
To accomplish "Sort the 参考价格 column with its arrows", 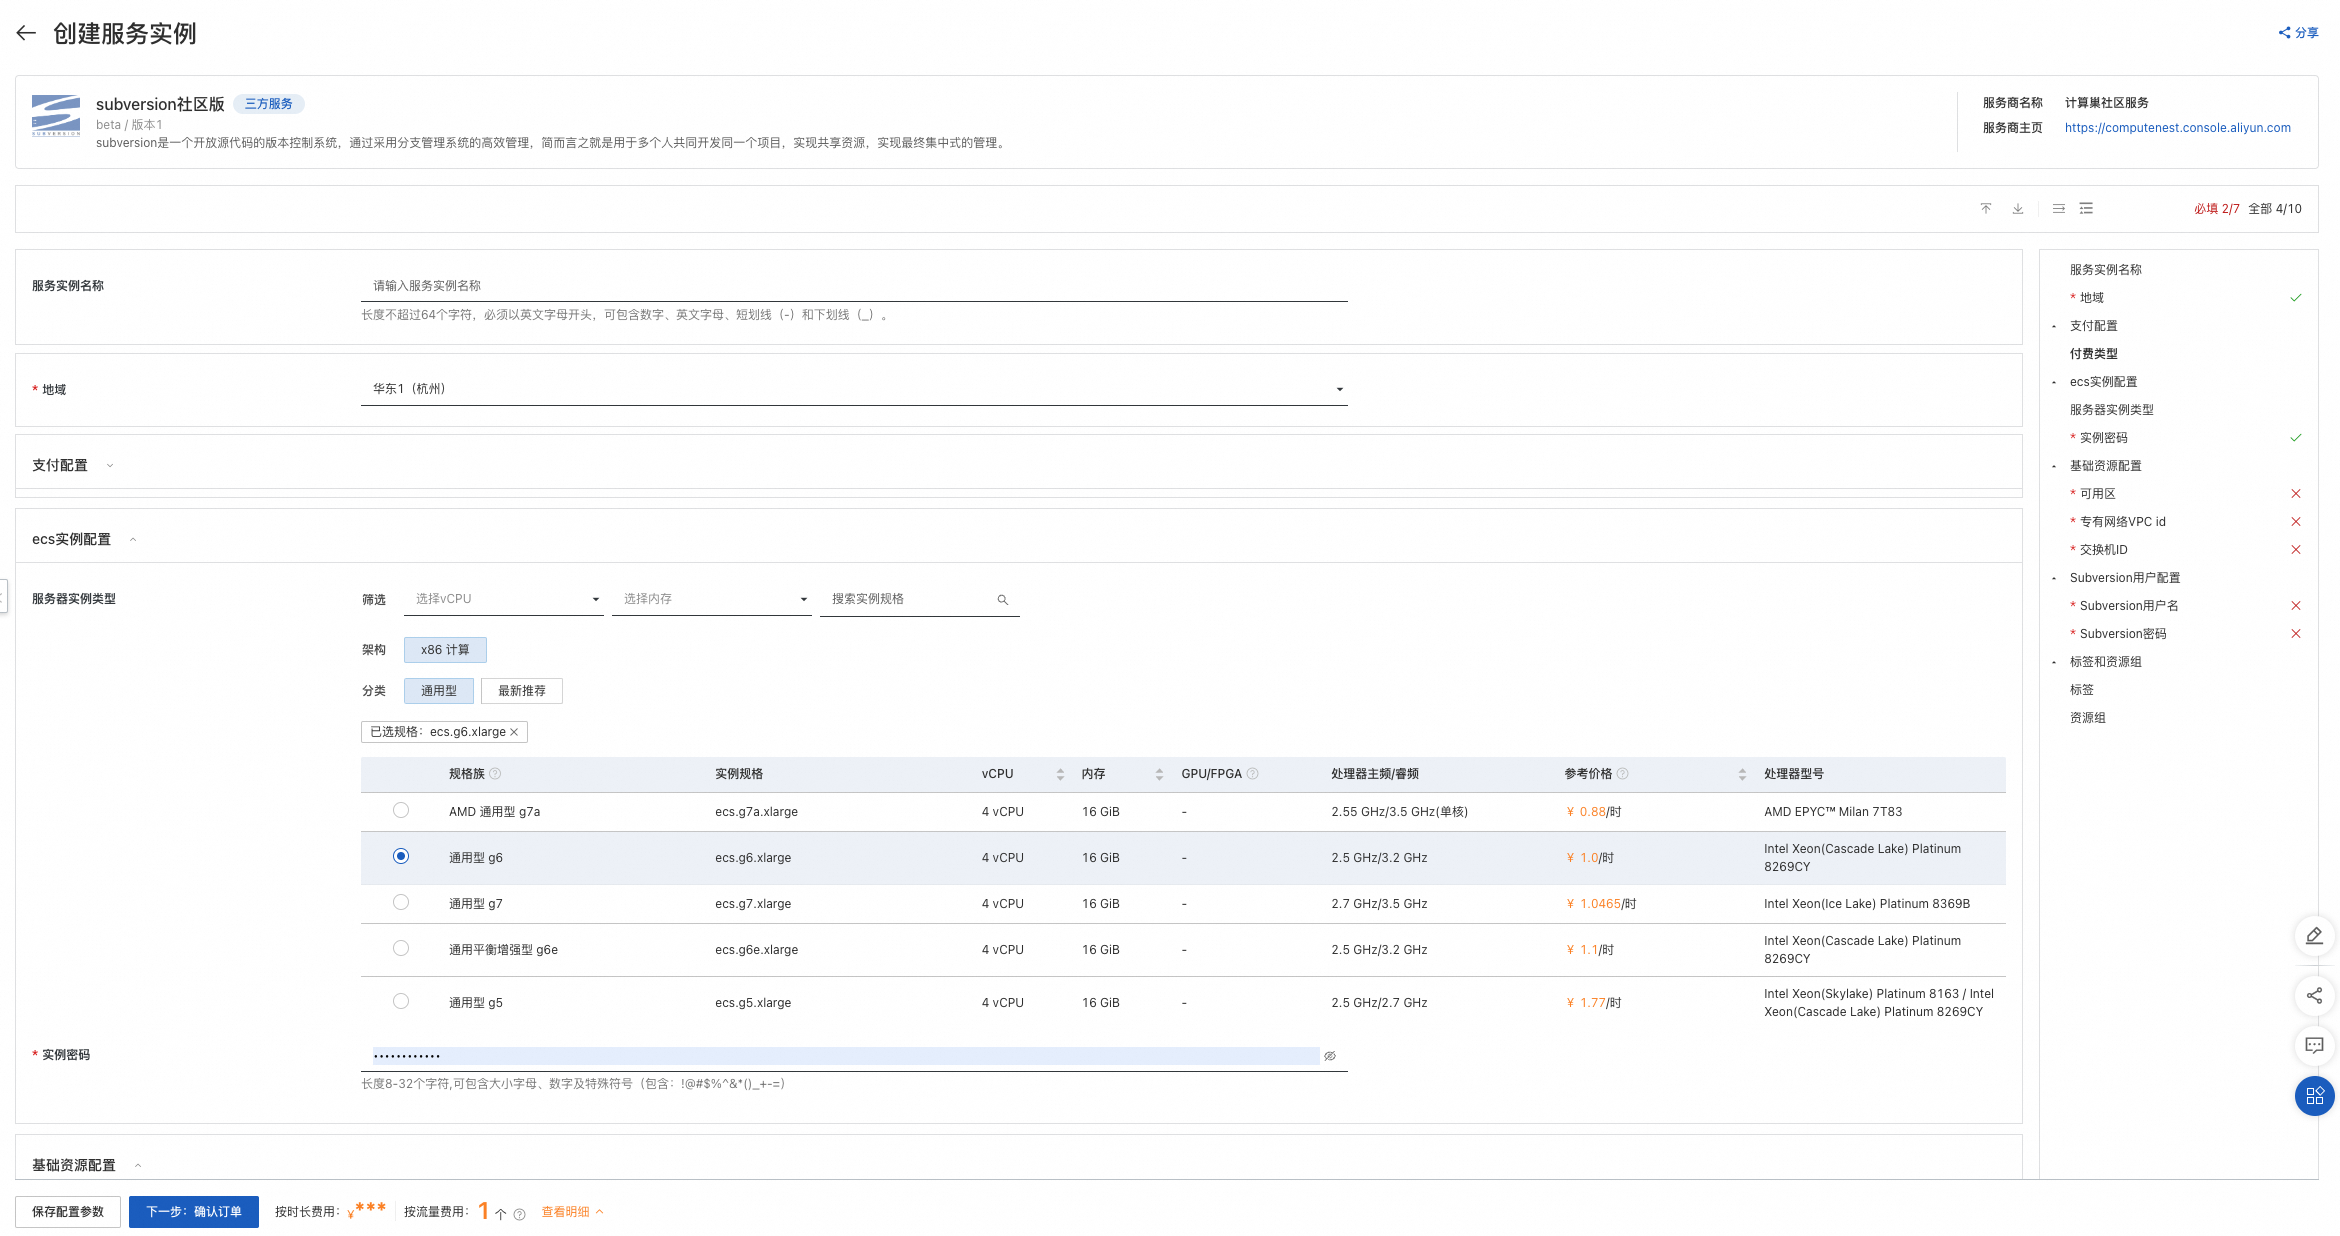I will (1742, 775).
